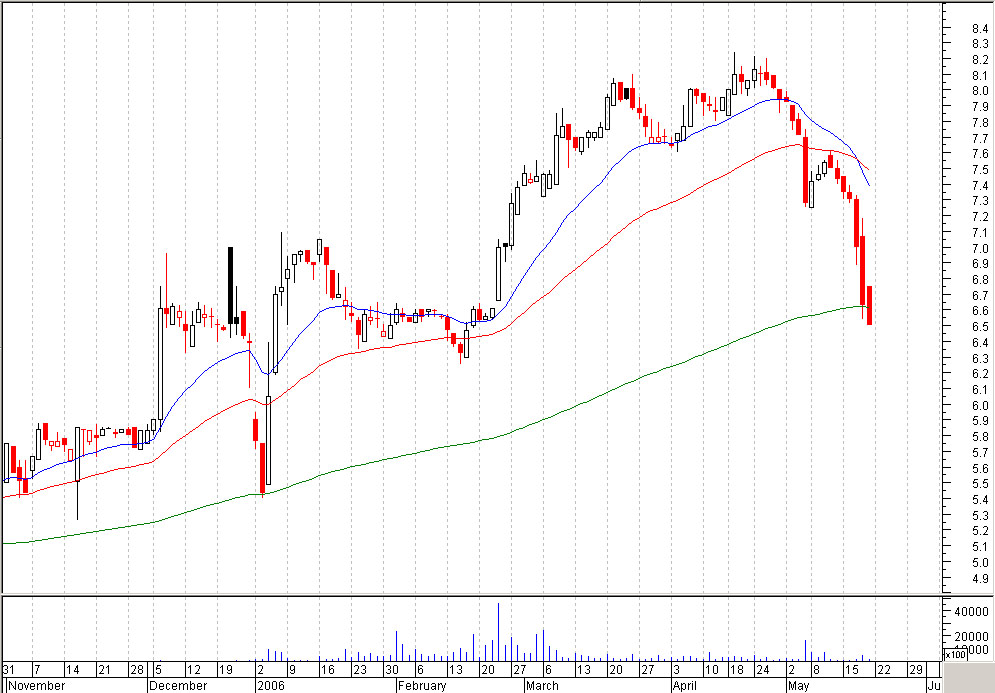This screenshot has height=693, width=995.
Task: Select the May month label
Action: [798, 685]
